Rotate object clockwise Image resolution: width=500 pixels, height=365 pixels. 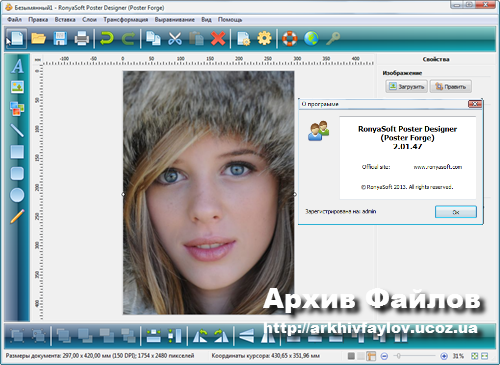[221, 336]
